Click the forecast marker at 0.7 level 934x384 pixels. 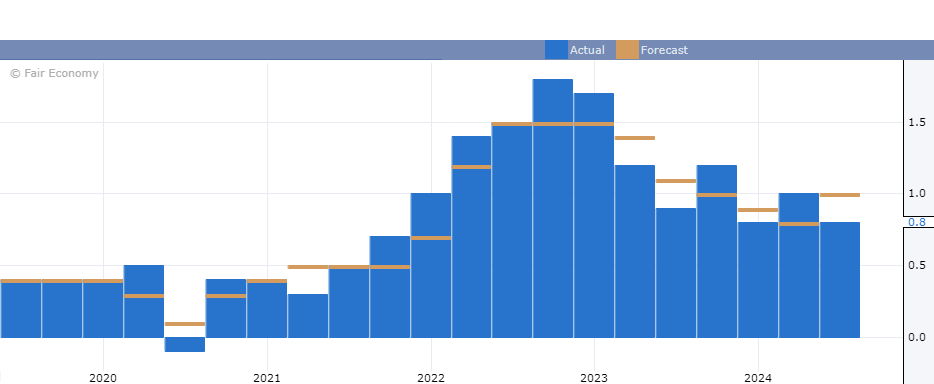[430, 238]
